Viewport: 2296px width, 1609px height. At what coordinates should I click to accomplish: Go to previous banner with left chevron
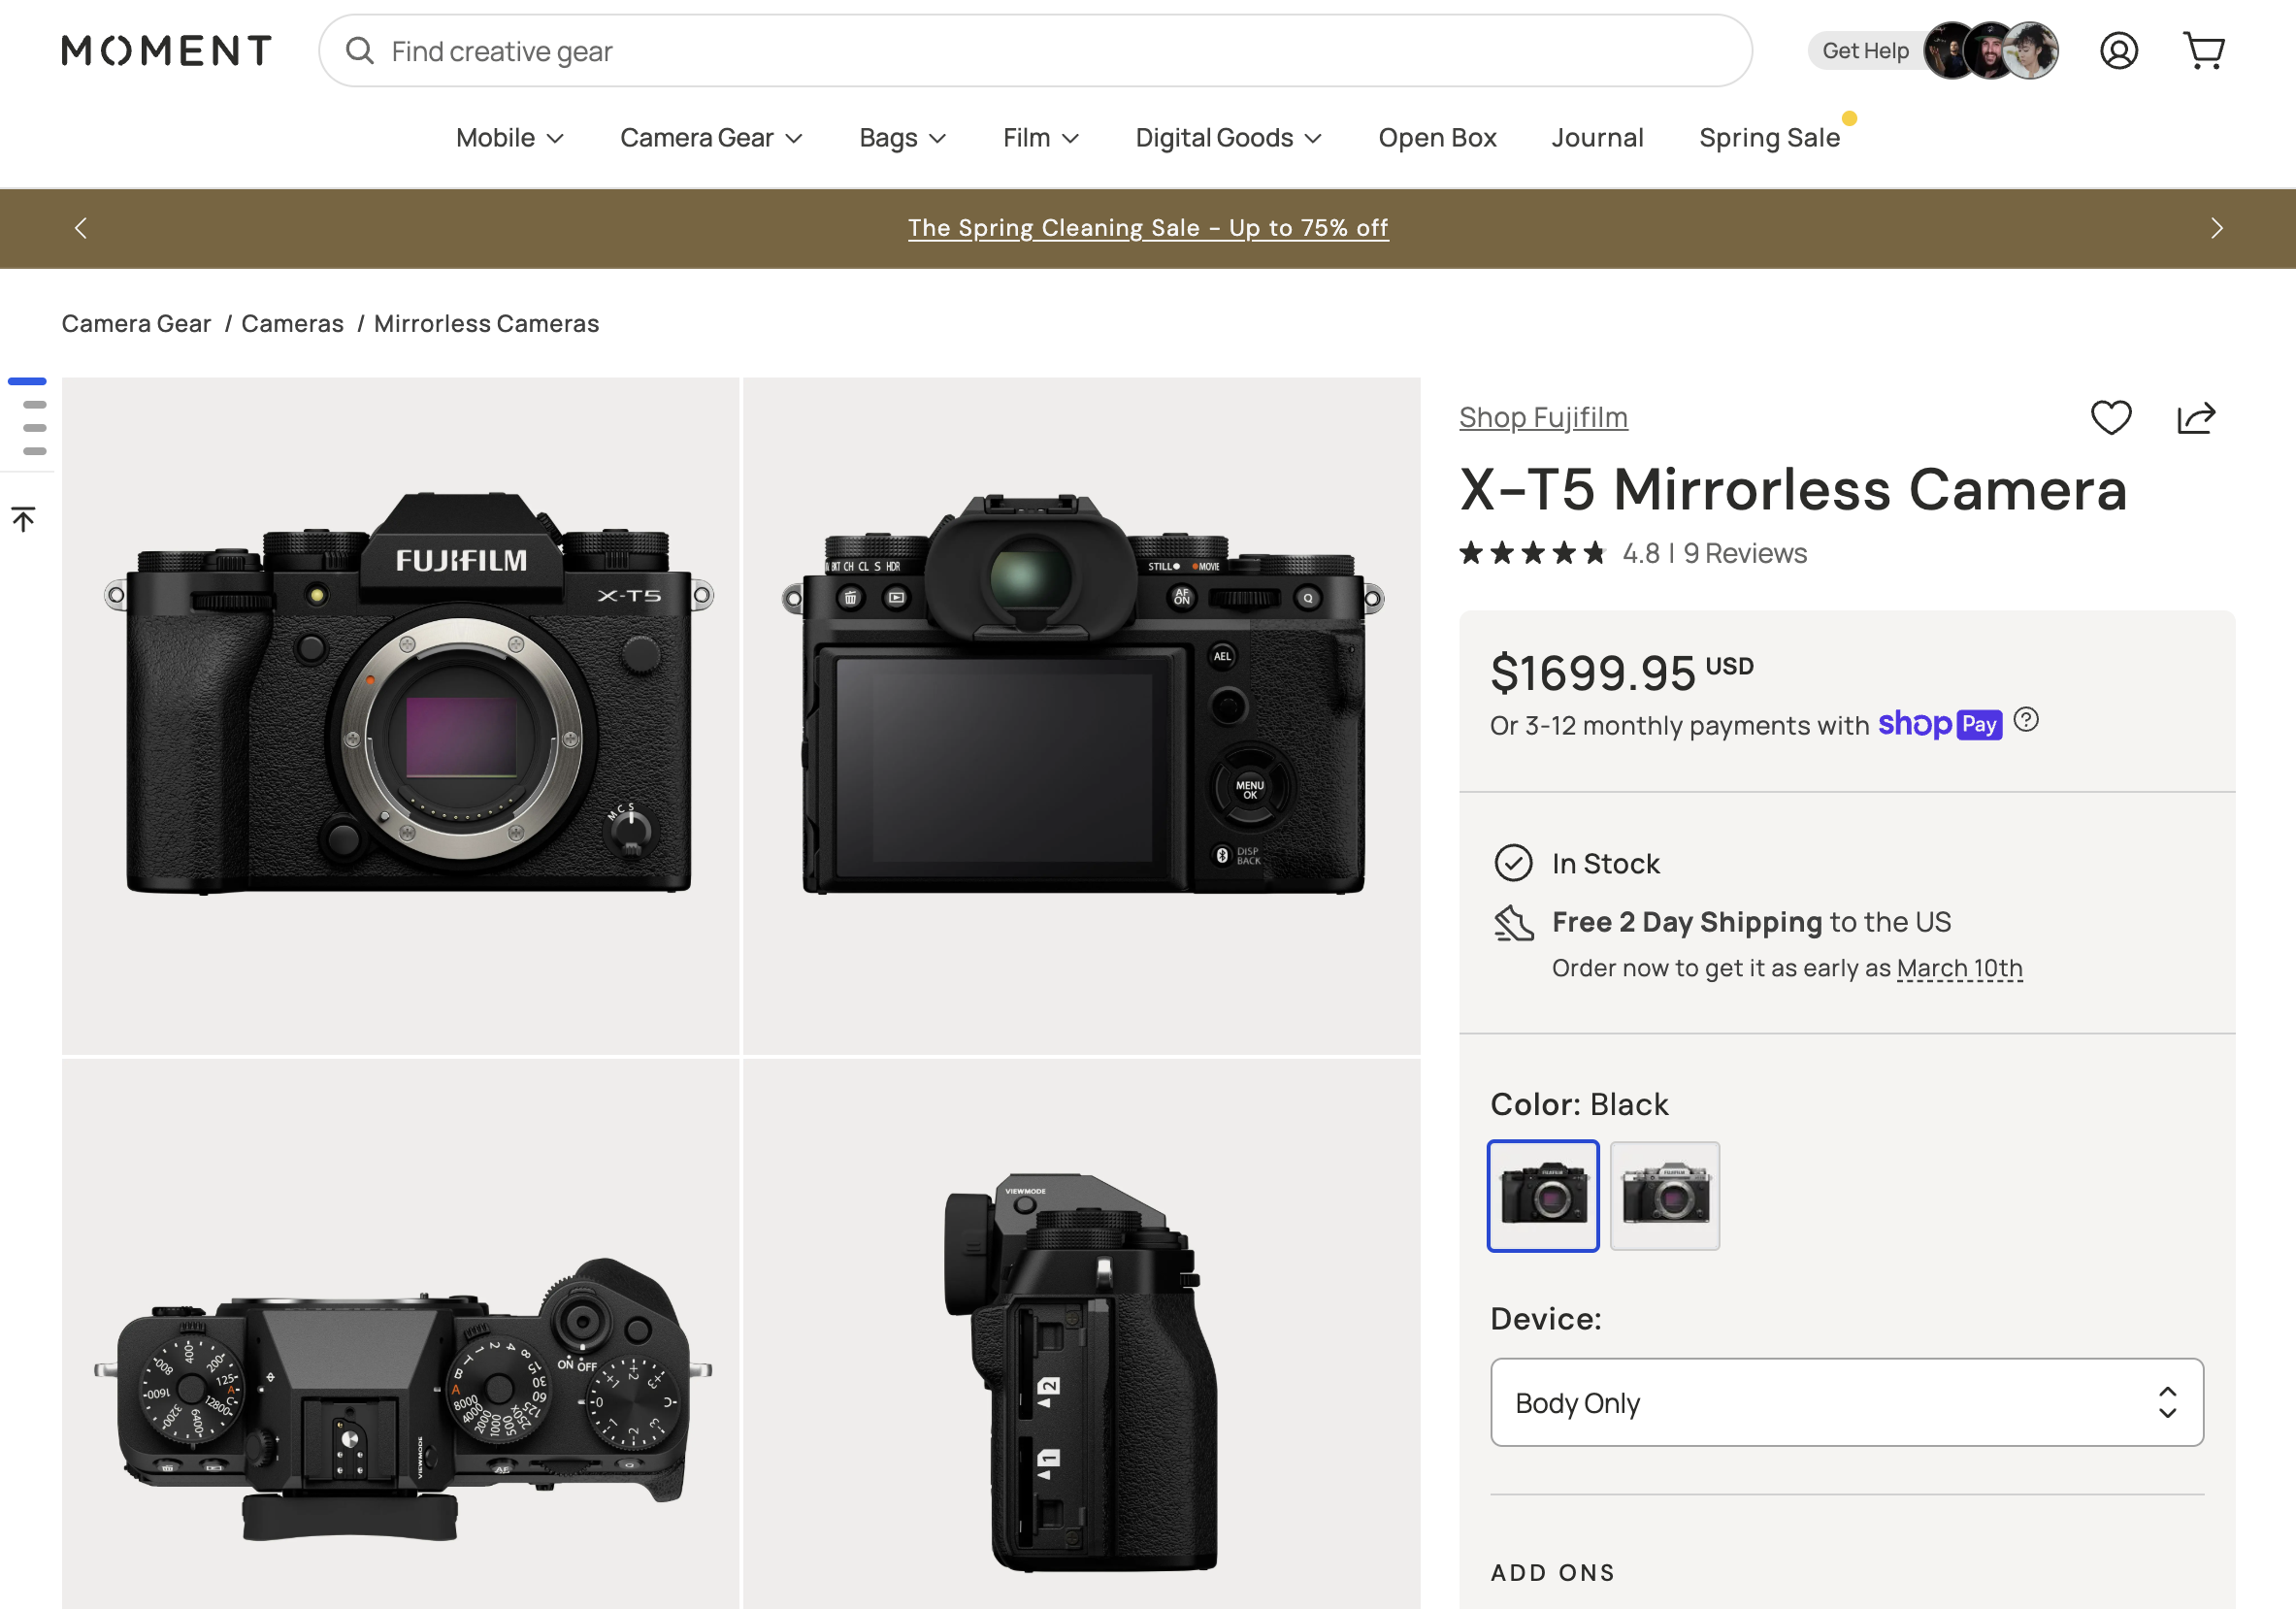[80, 228]
